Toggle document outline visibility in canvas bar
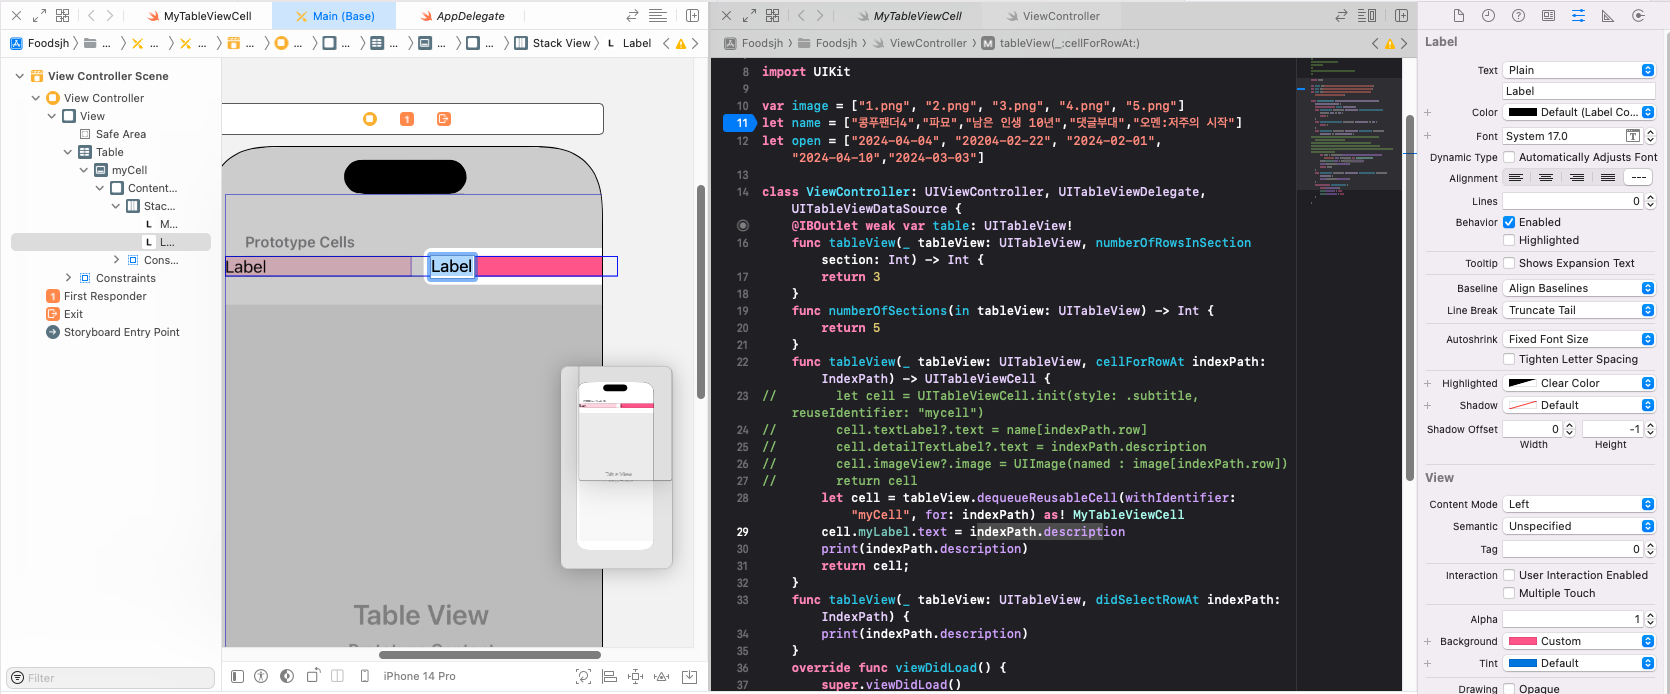The image size is (1670, 694). (237, 676)
